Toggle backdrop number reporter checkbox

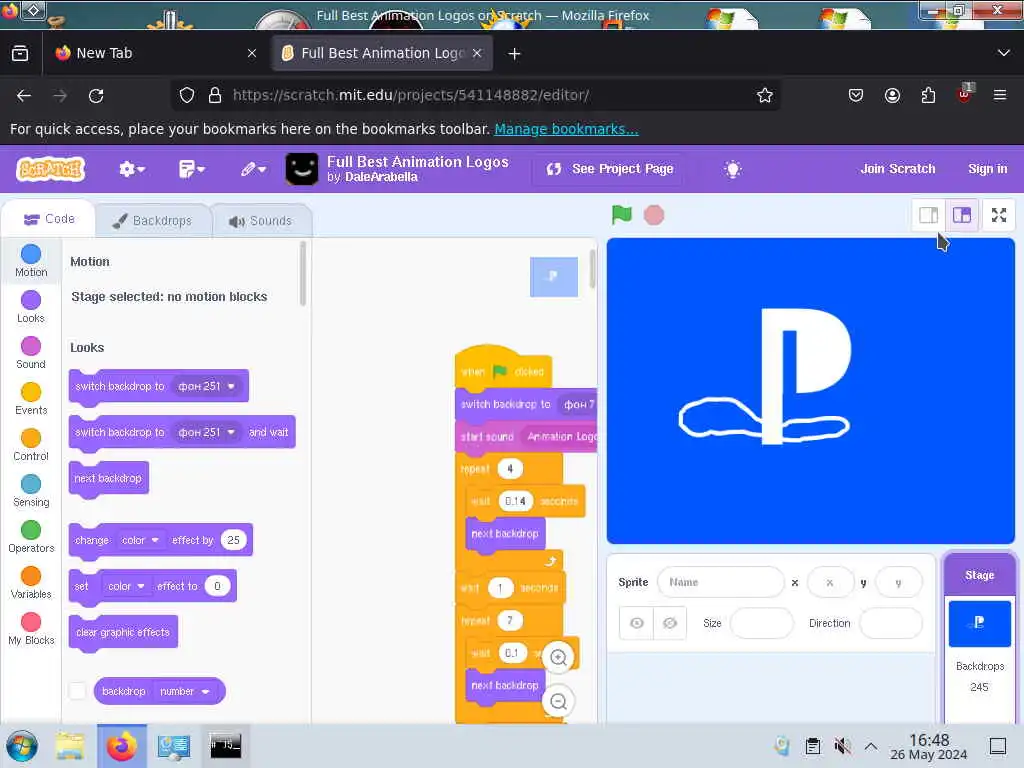coord(77,691)
